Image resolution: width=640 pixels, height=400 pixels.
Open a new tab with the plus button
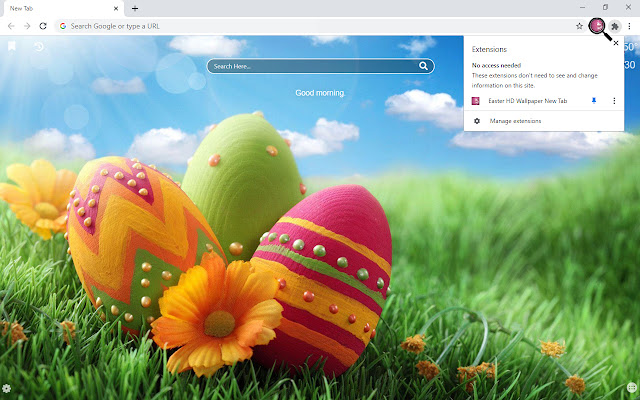tap(135, 8)
